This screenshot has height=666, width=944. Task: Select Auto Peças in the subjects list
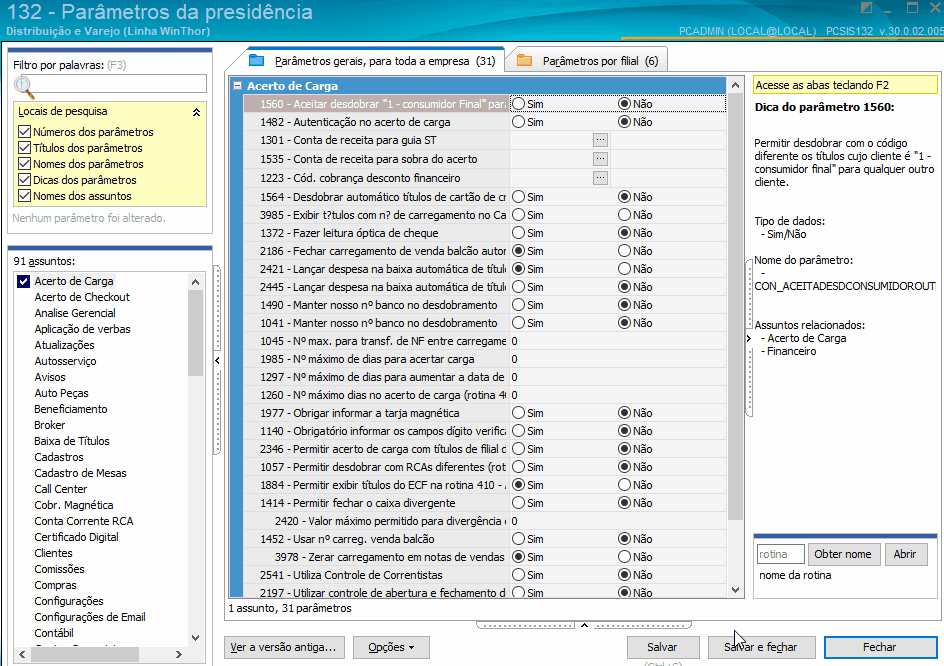(61, 393)
